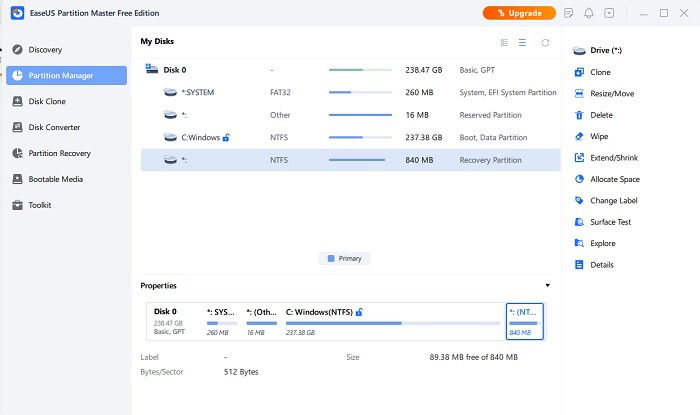Click C: Windows usage bar in disk map
The width and height of the screenshot is (700, 415).
tap(393, 323)
